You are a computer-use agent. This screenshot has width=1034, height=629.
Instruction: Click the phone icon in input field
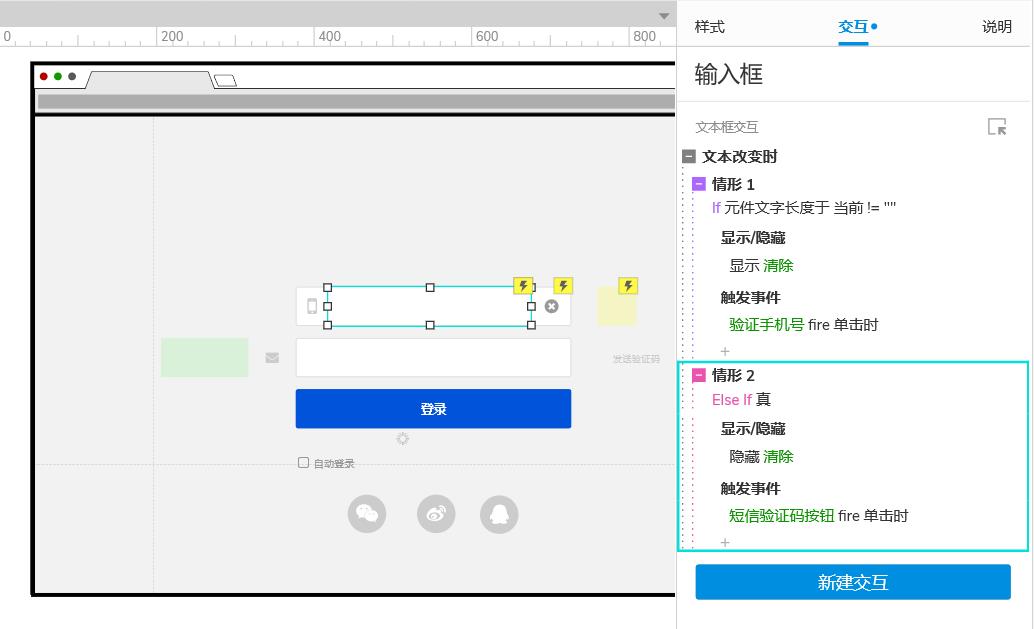[x=312, y=306]
